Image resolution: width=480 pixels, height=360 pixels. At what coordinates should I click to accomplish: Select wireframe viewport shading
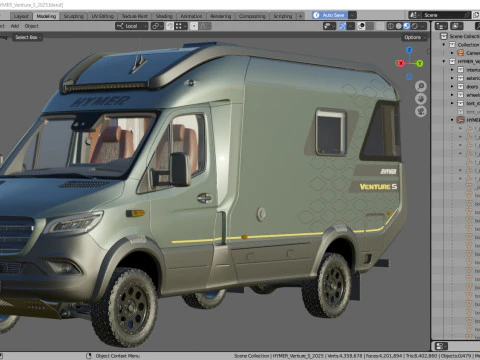point(390,26)
